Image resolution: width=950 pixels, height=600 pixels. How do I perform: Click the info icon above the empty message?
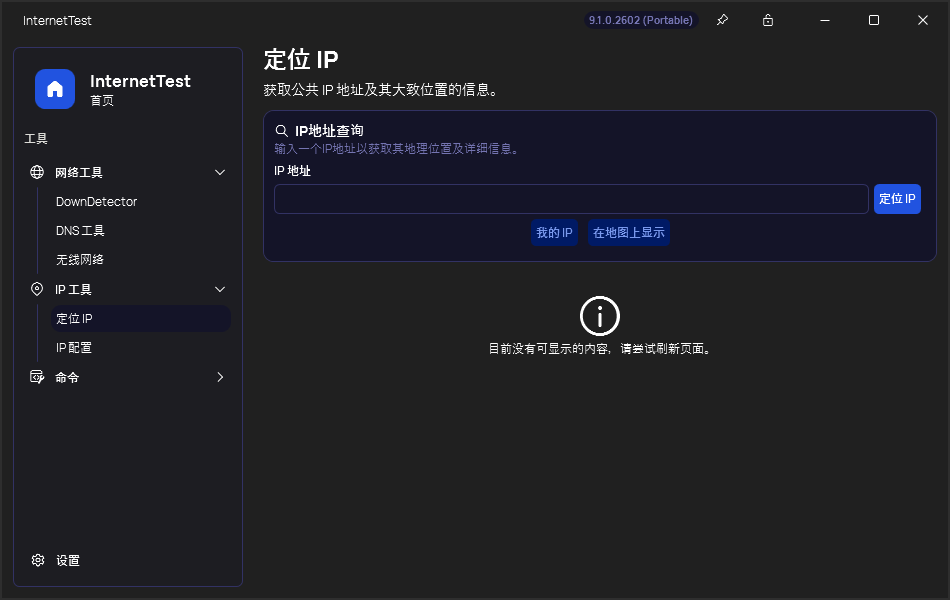(600, 315)
